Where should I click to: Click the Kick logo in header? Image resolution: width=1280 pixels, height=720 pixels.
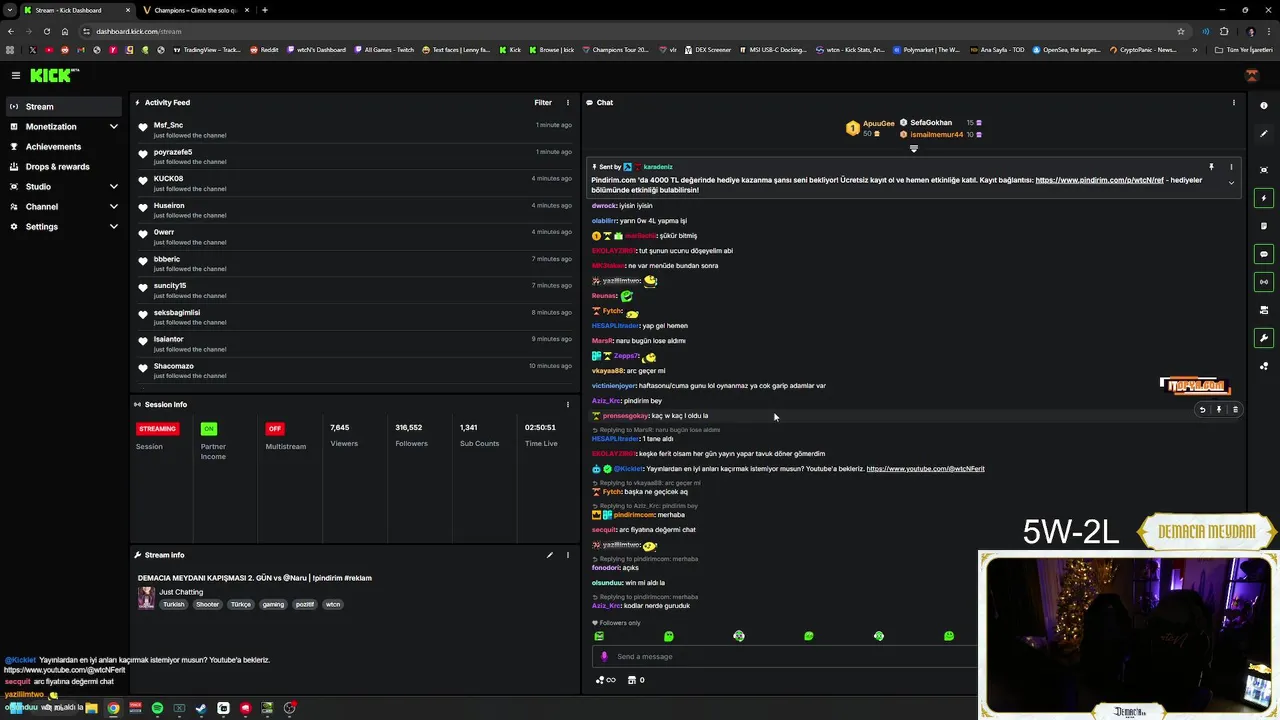tap(53, 75)
